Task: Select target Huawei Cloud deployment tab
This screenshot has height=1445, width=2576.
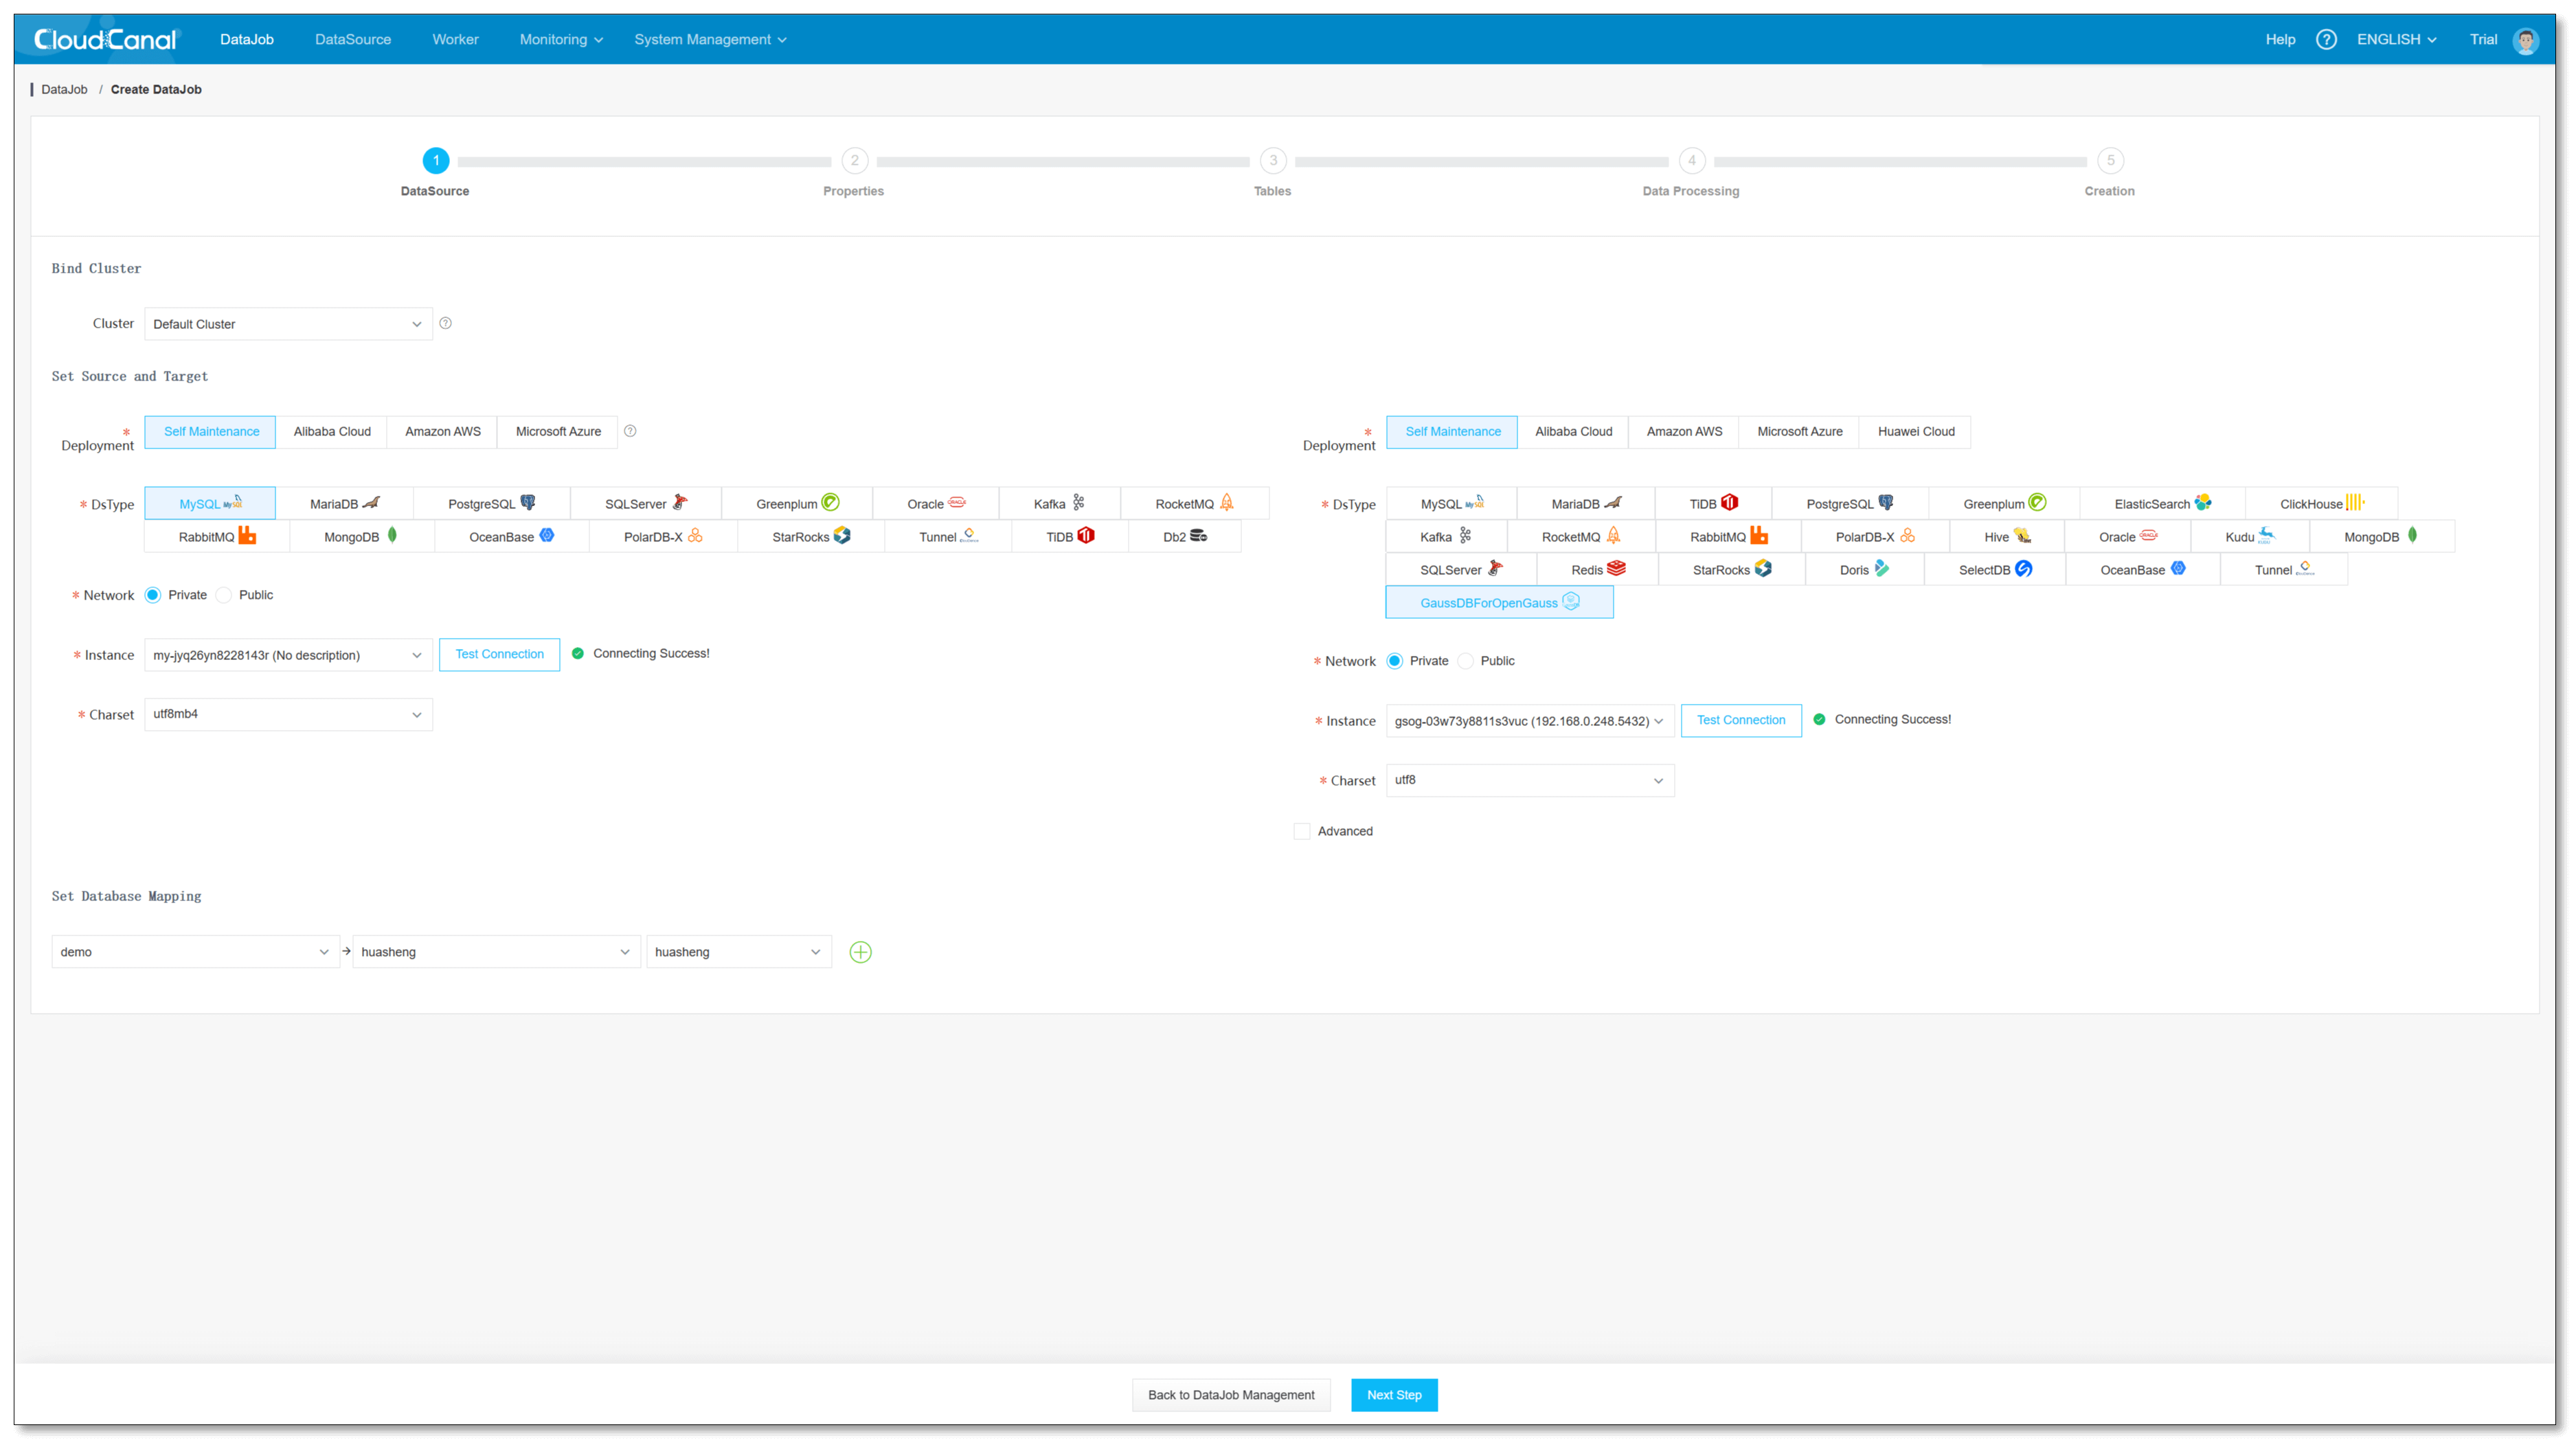Action: click(x=1916, y=432)
